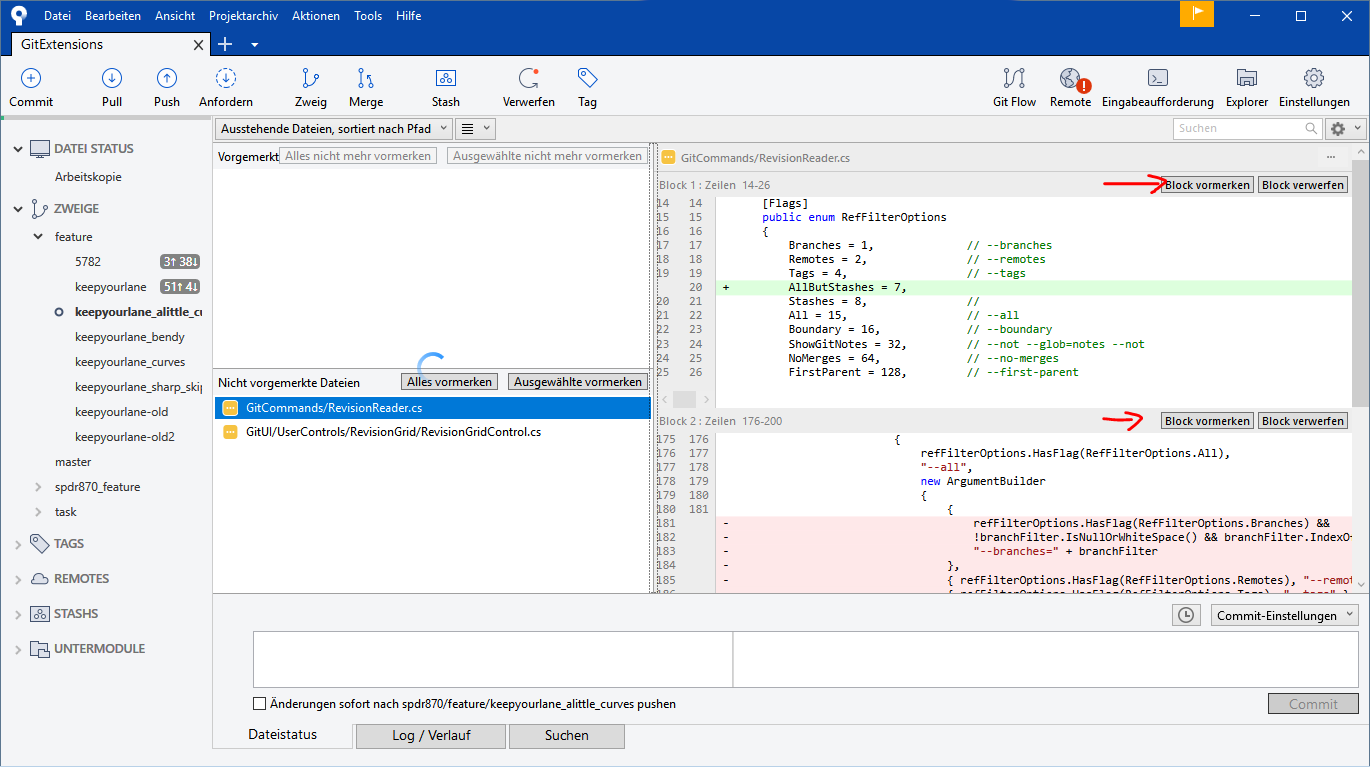Switch to the Suchen tab
Viewport: 1370px width, 767px height.
(567, 736)
